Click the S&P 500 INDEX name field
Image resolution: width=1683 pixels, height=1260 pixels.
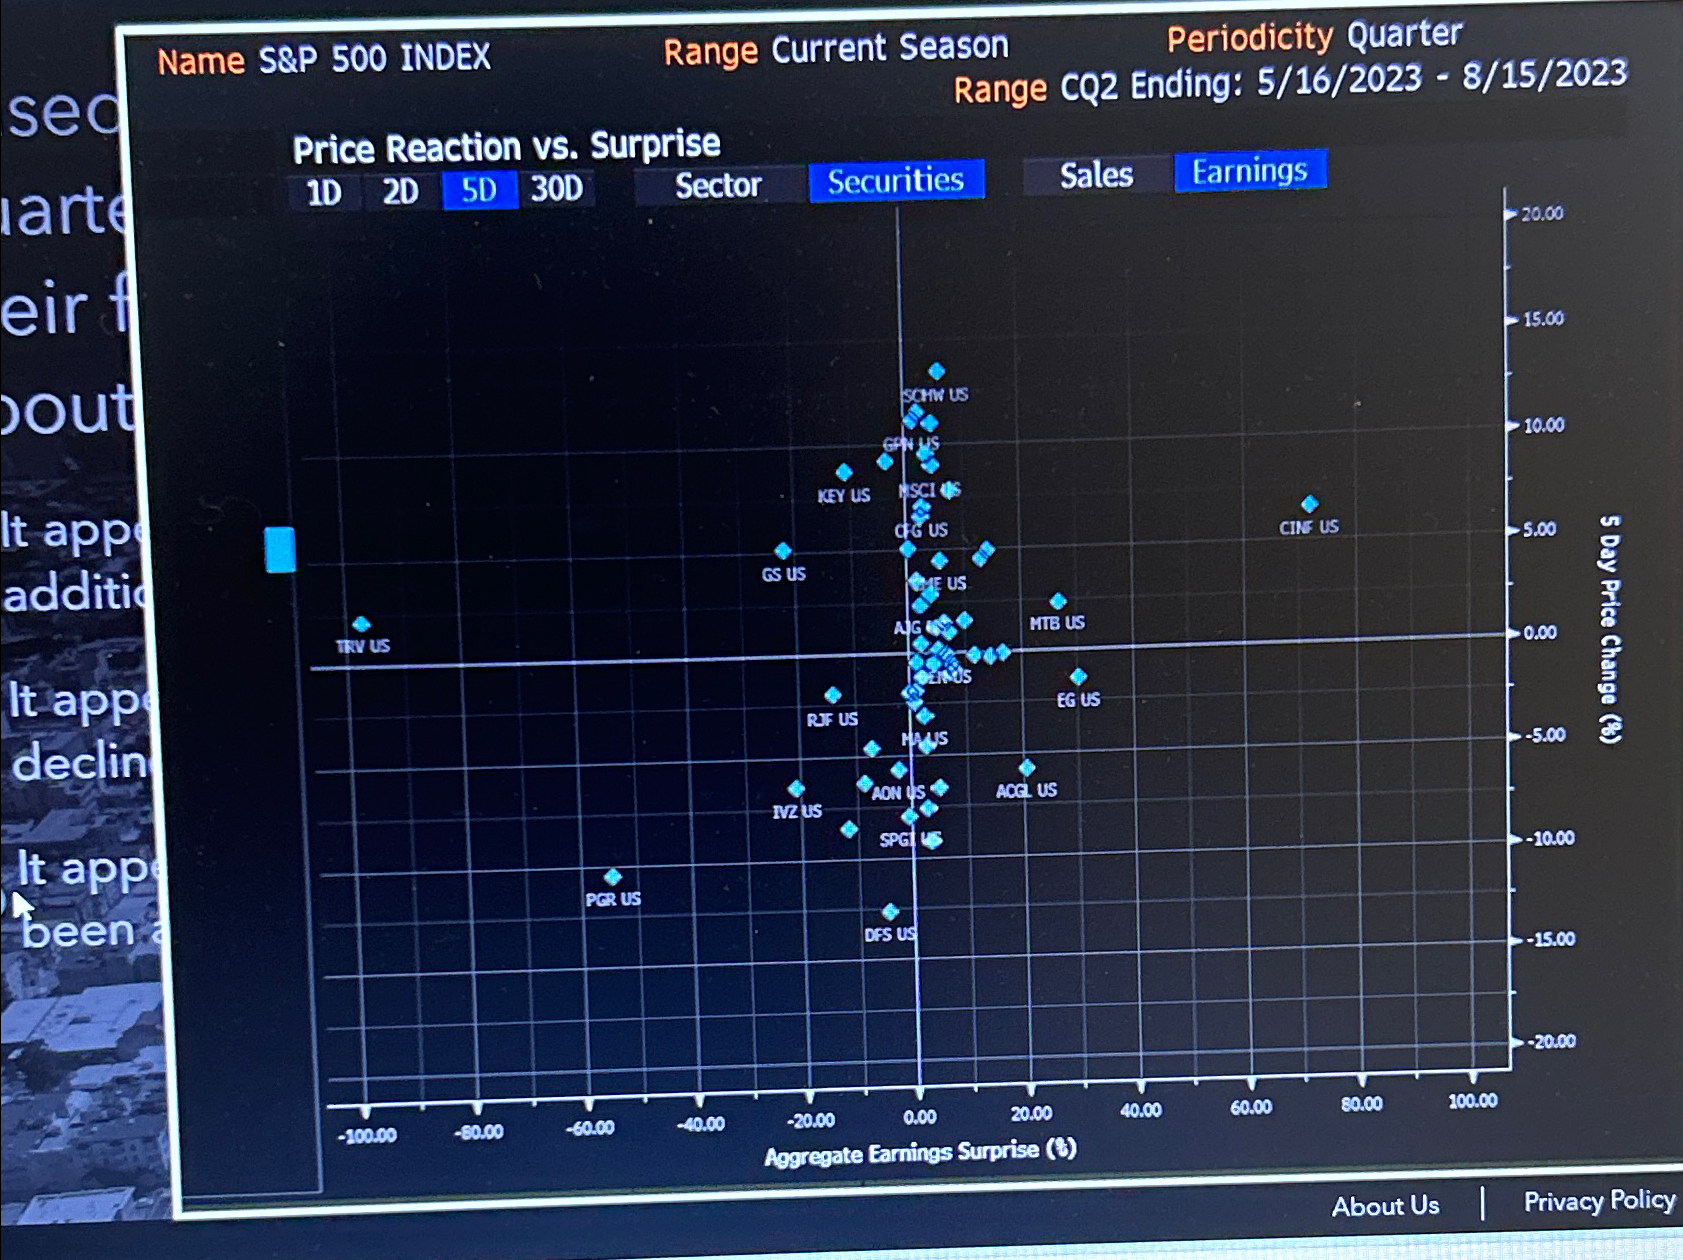[374, 58]
